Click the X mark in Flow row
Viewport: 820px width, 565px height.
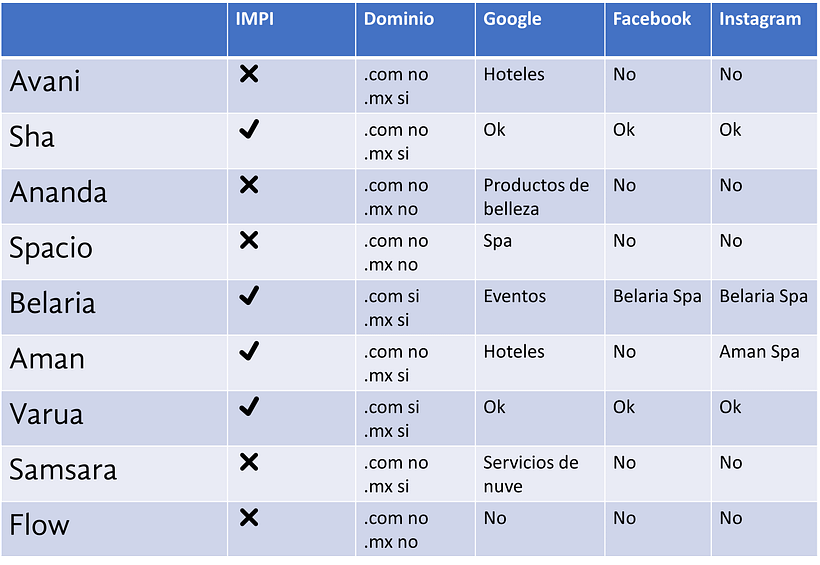tap(249, 517)
